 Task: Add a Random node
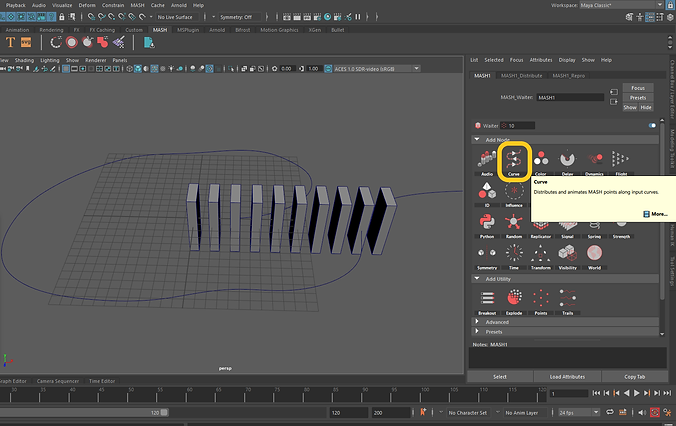(x=513, y=226)
